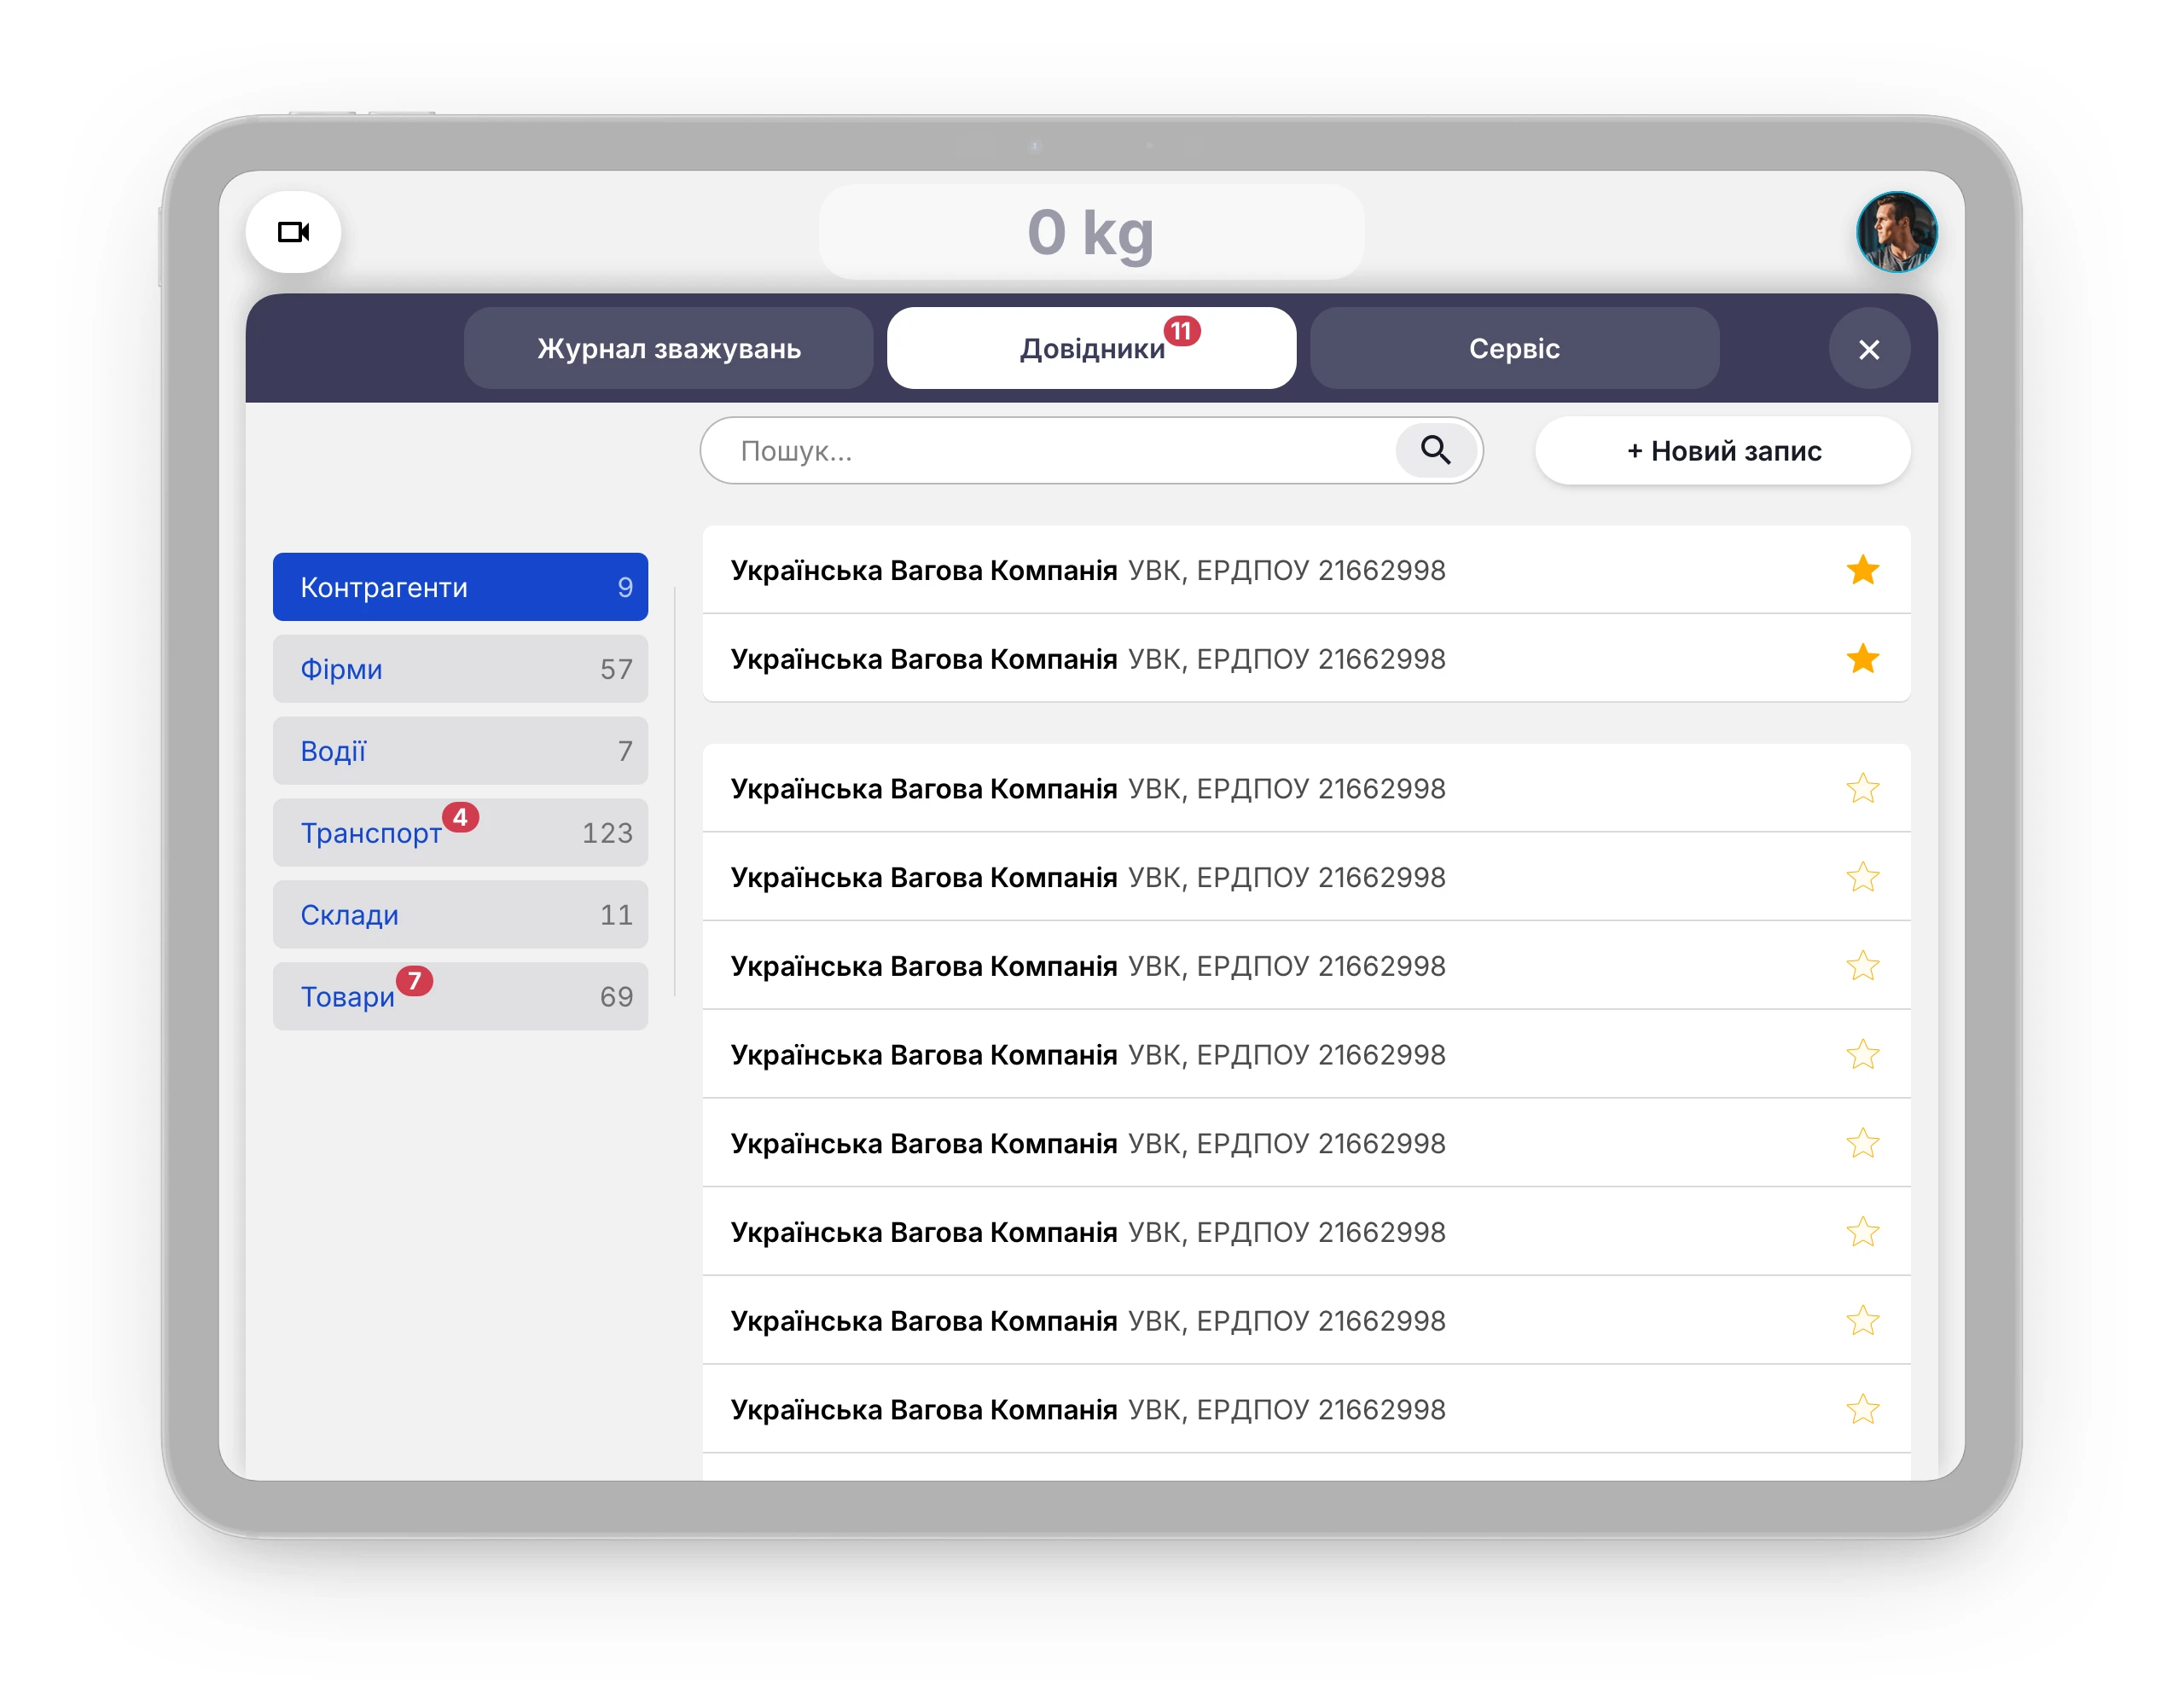Remove star from second favorite row
Image resolution: width=2184 pixels, height=1706 pixels.
[1861, 659]
